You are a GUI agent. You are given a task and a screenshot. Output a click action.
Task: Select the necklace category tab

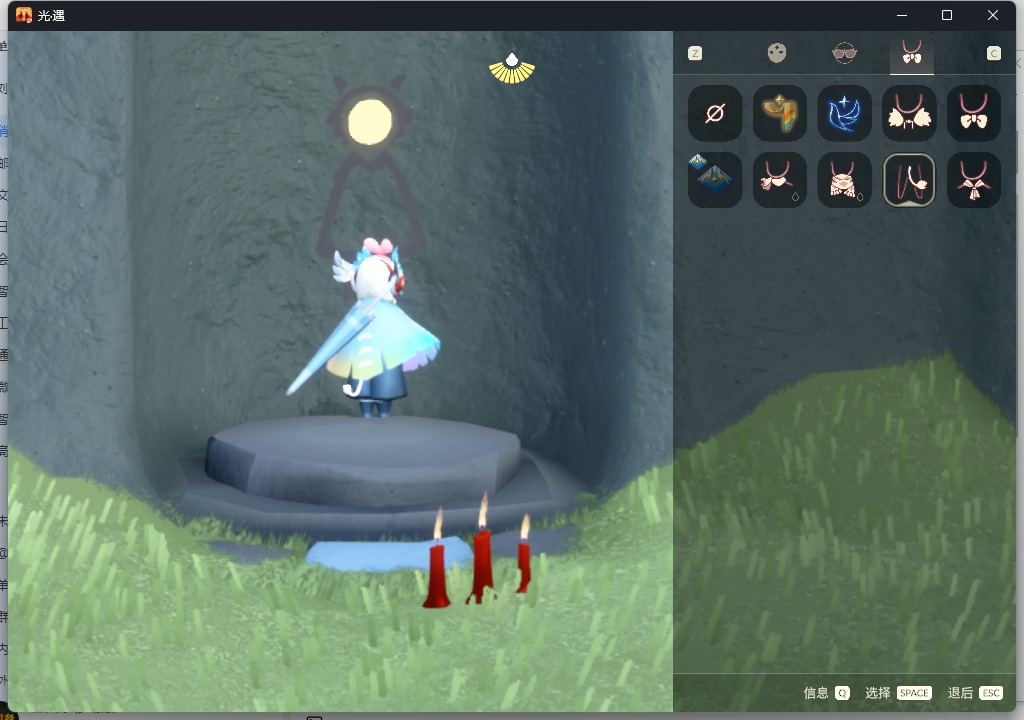pyautogui.click(x=911, y=53)
